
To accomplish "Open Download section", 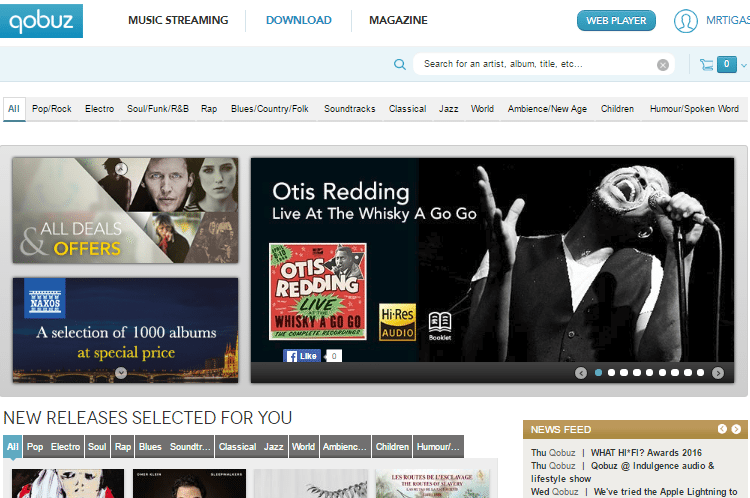I will point(298,20).
